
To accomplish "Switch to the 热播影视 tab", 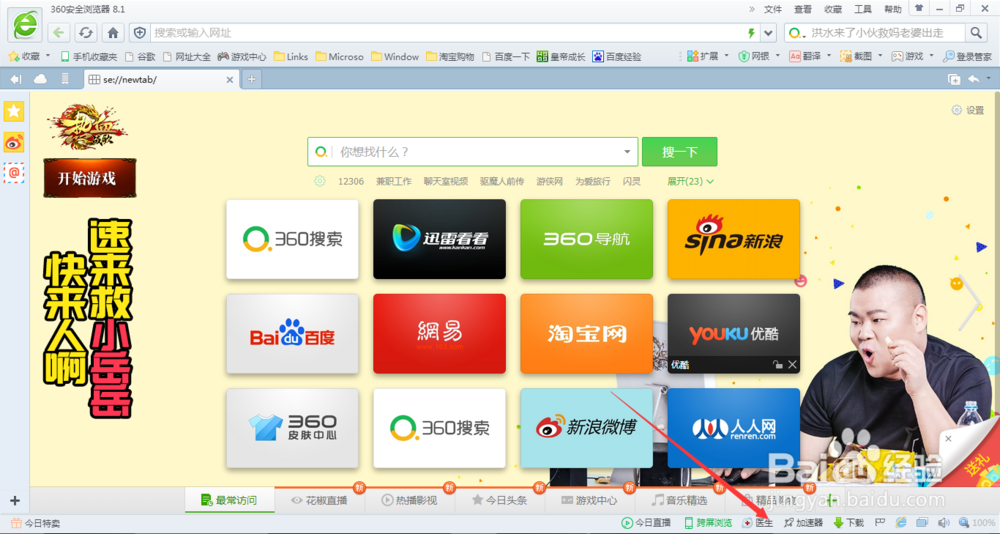I will [x=410, y=500].
